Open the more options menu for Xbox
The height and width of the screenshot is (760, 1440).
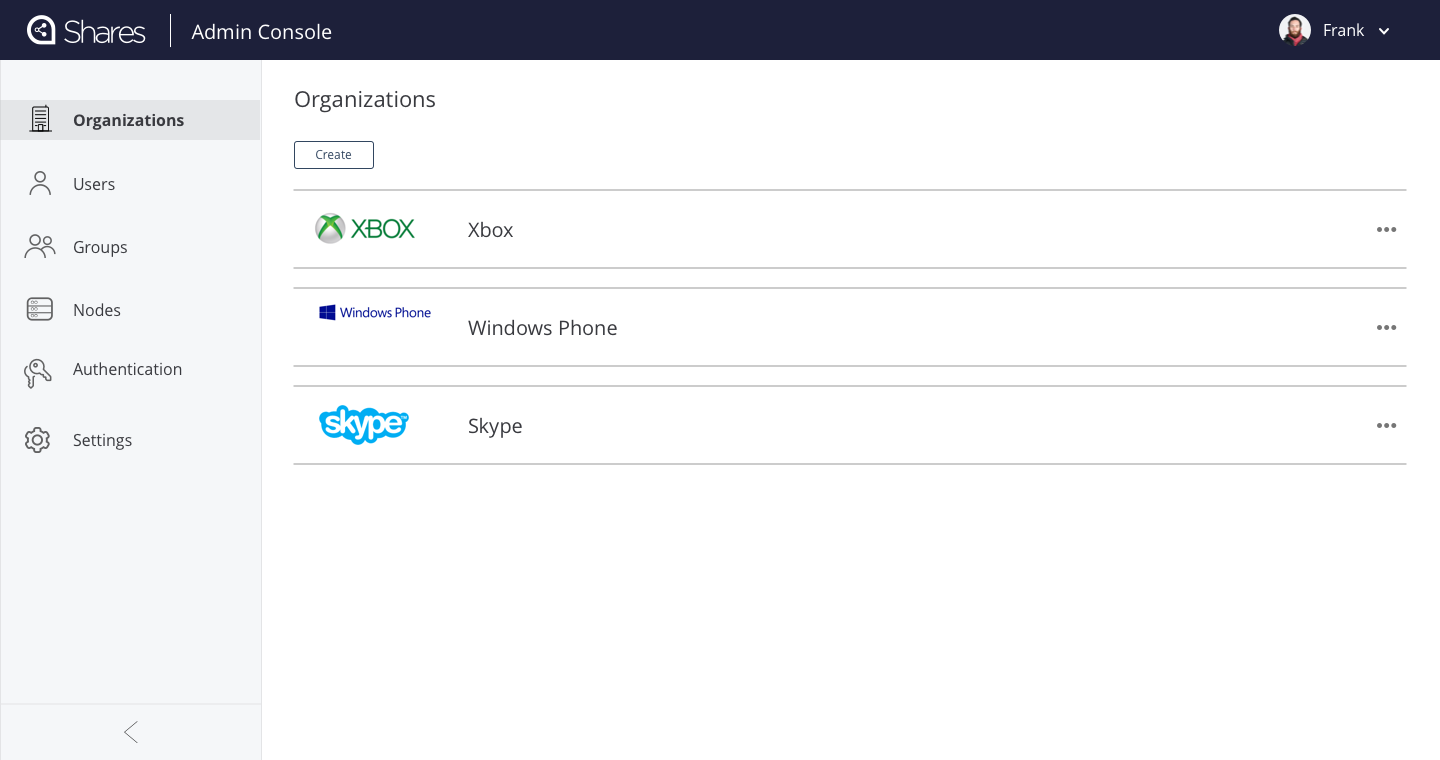tap(1386, 229)
